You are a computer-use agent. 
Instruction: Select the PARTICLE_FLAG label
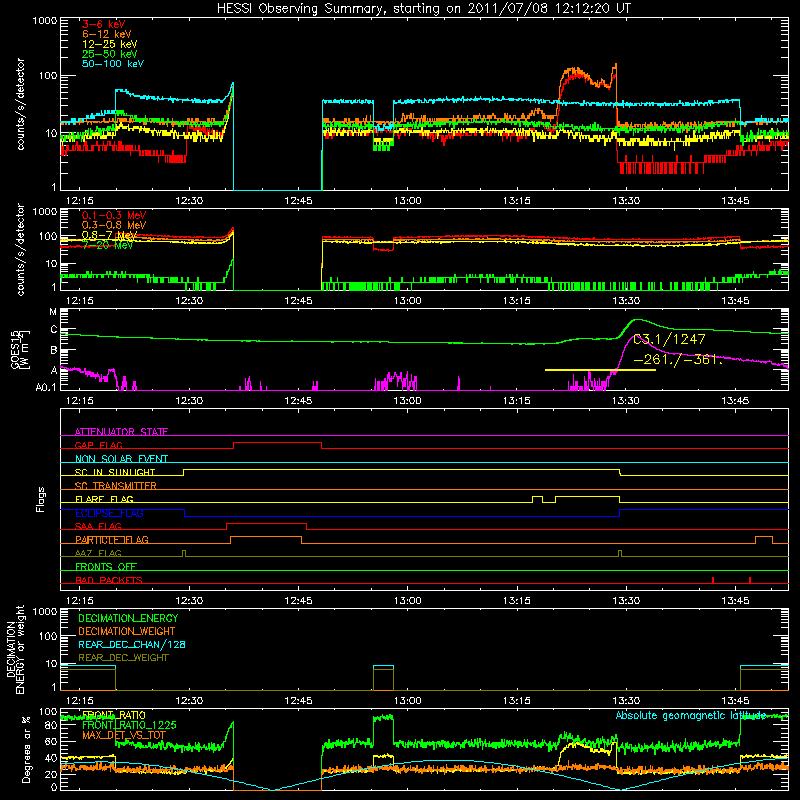coord(112,539)
